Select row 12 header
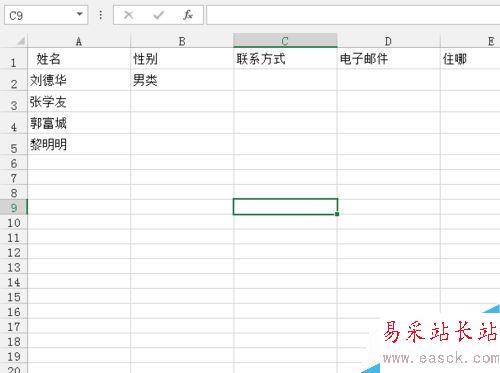 [x=14, y=252]
